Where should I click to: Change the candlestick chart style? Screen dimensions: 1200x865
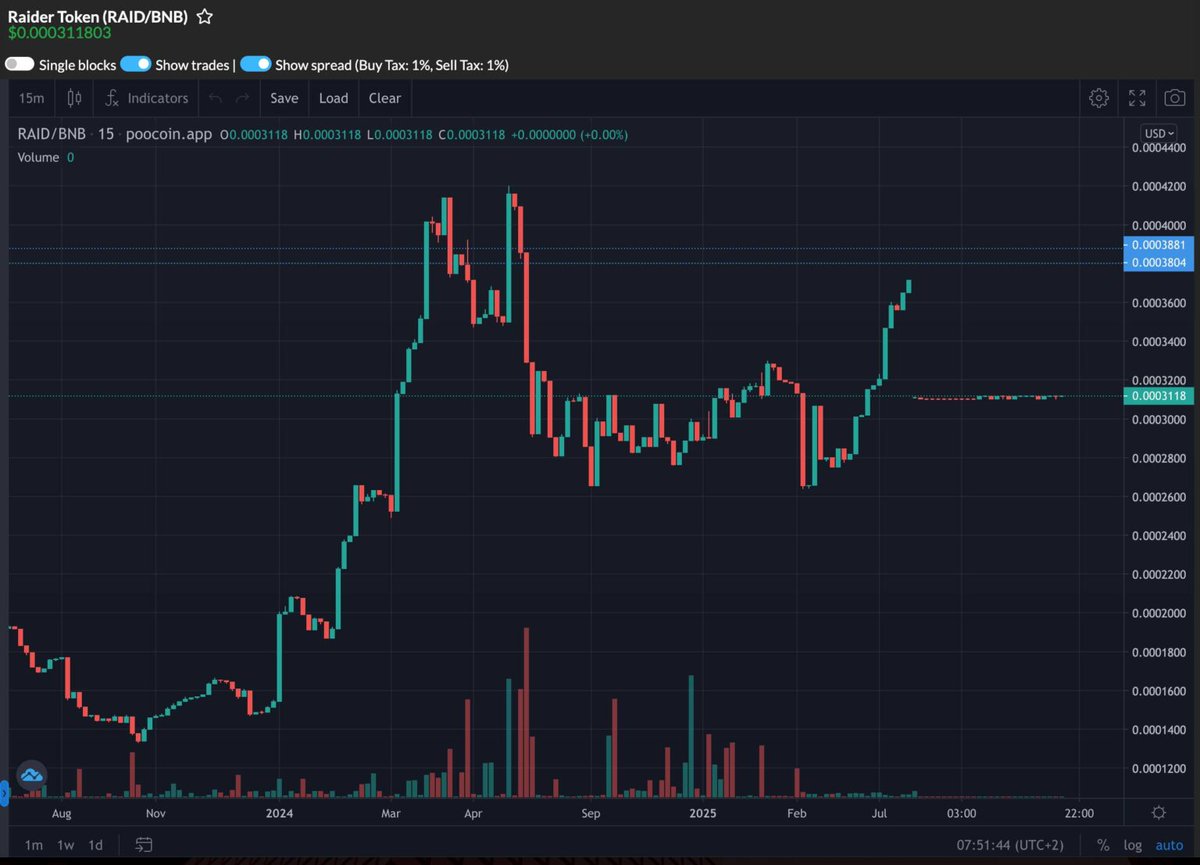click(74, 98)
